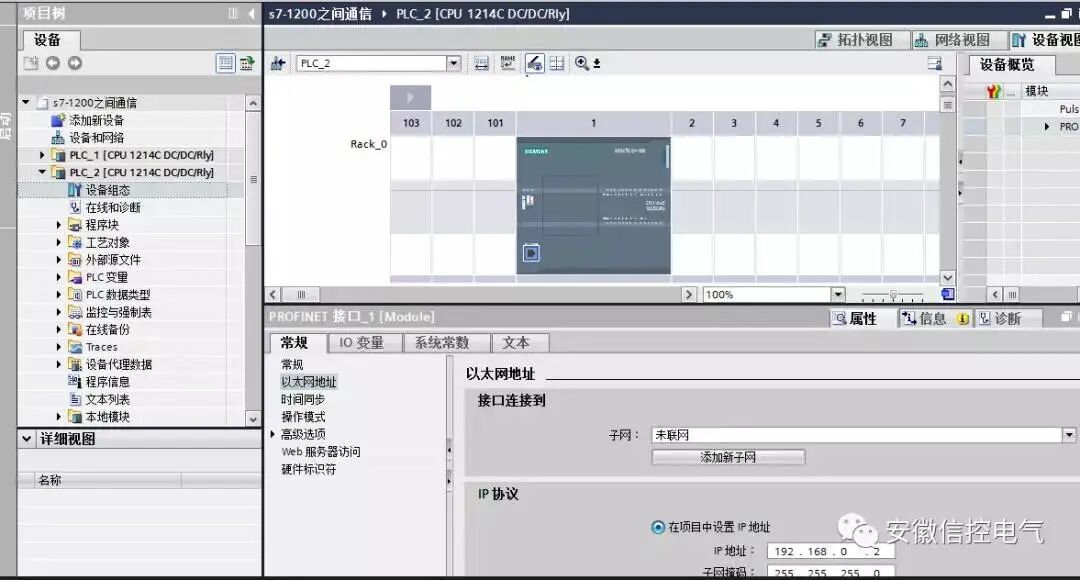Click the IP 地址 input field
Viewport: 1080px width, 580px height.
[830, 551]
